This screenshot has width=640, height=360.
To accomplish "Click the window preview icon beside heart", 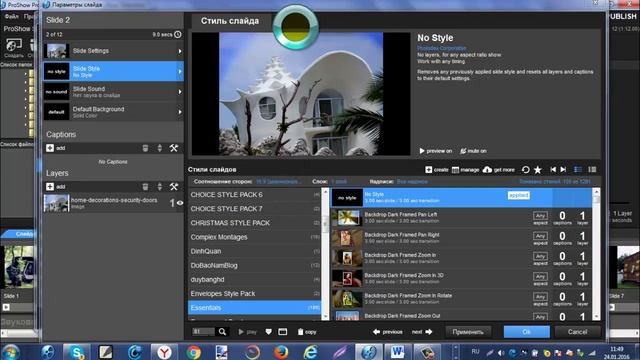I will tap(282, 332).
